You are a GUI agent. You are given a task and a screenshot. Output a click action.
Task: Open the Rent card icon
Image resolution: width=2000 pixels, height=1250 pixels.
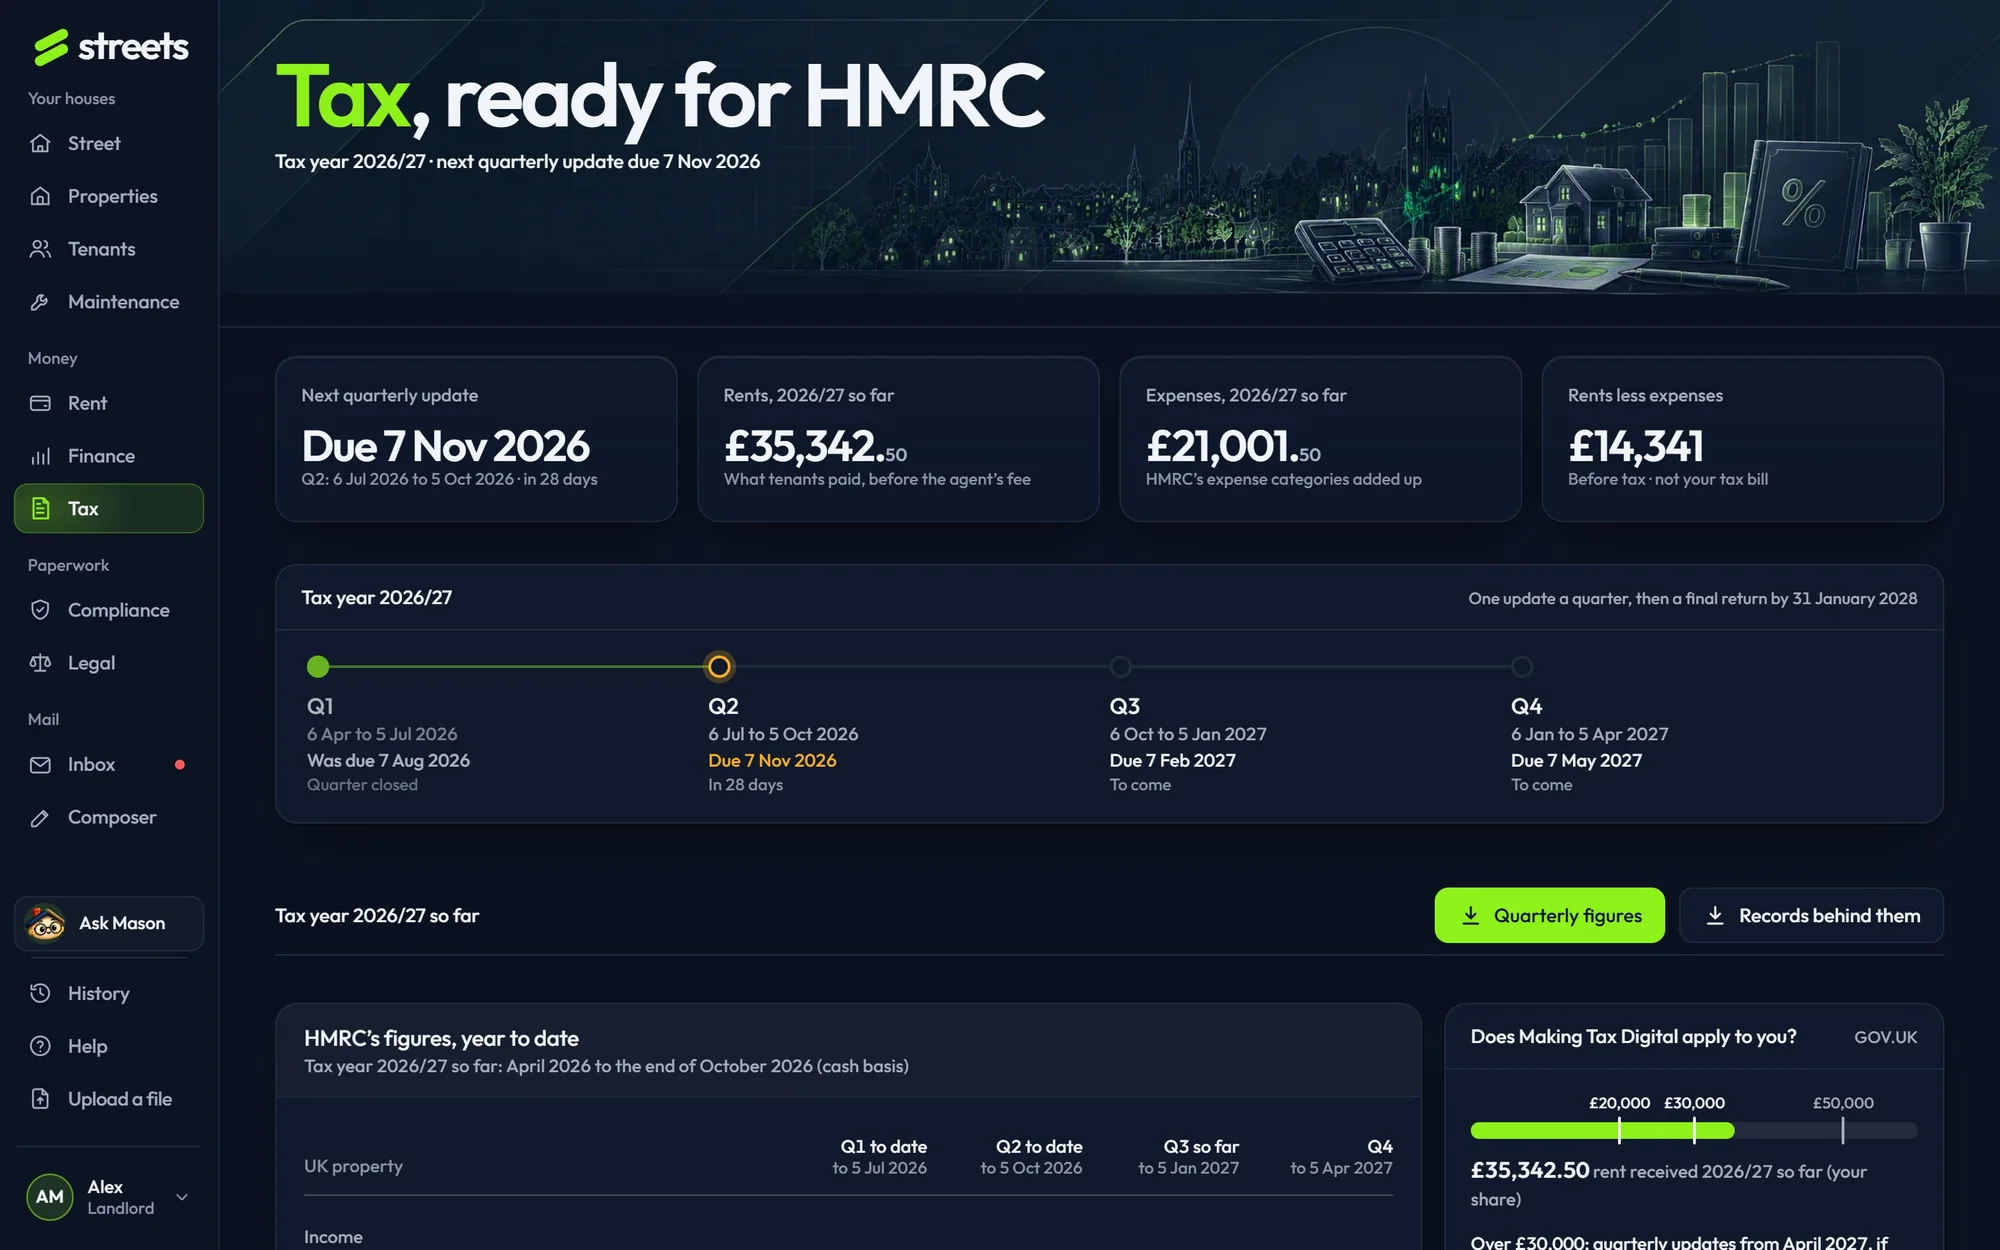[40, 403]
